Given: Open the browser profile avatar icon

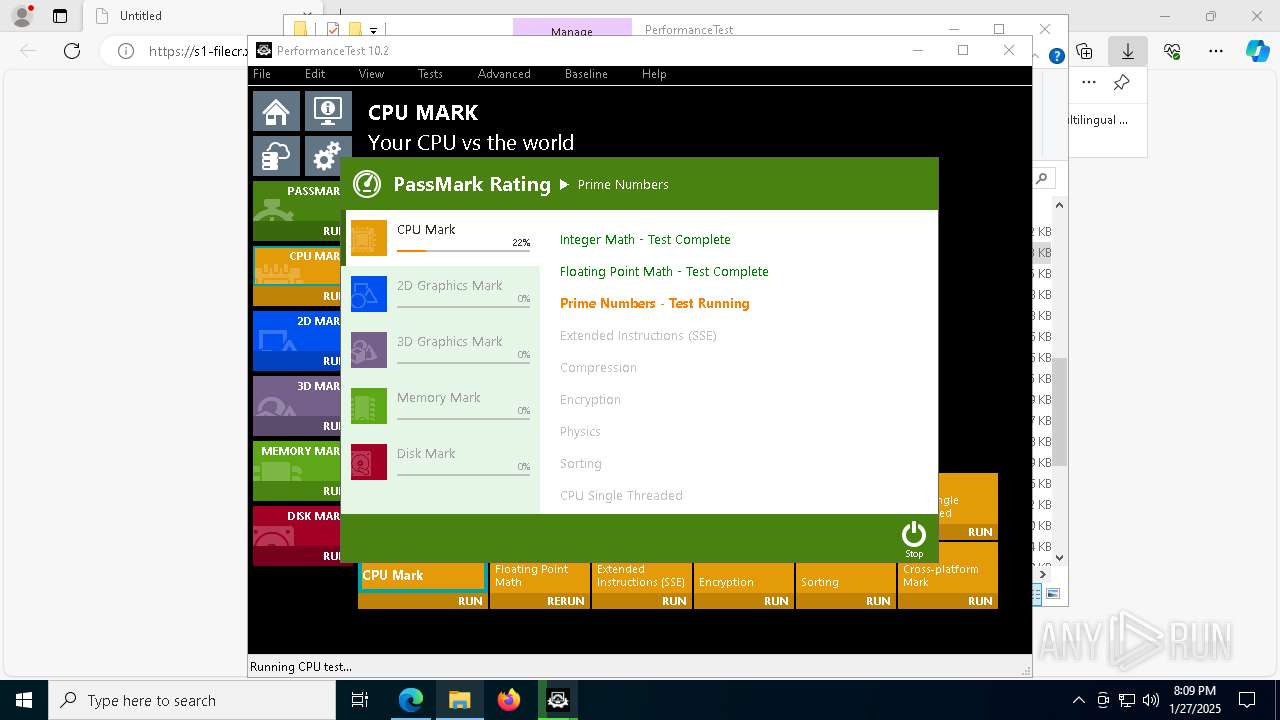Looking at the screenshot, I should (x=21, y=16).
